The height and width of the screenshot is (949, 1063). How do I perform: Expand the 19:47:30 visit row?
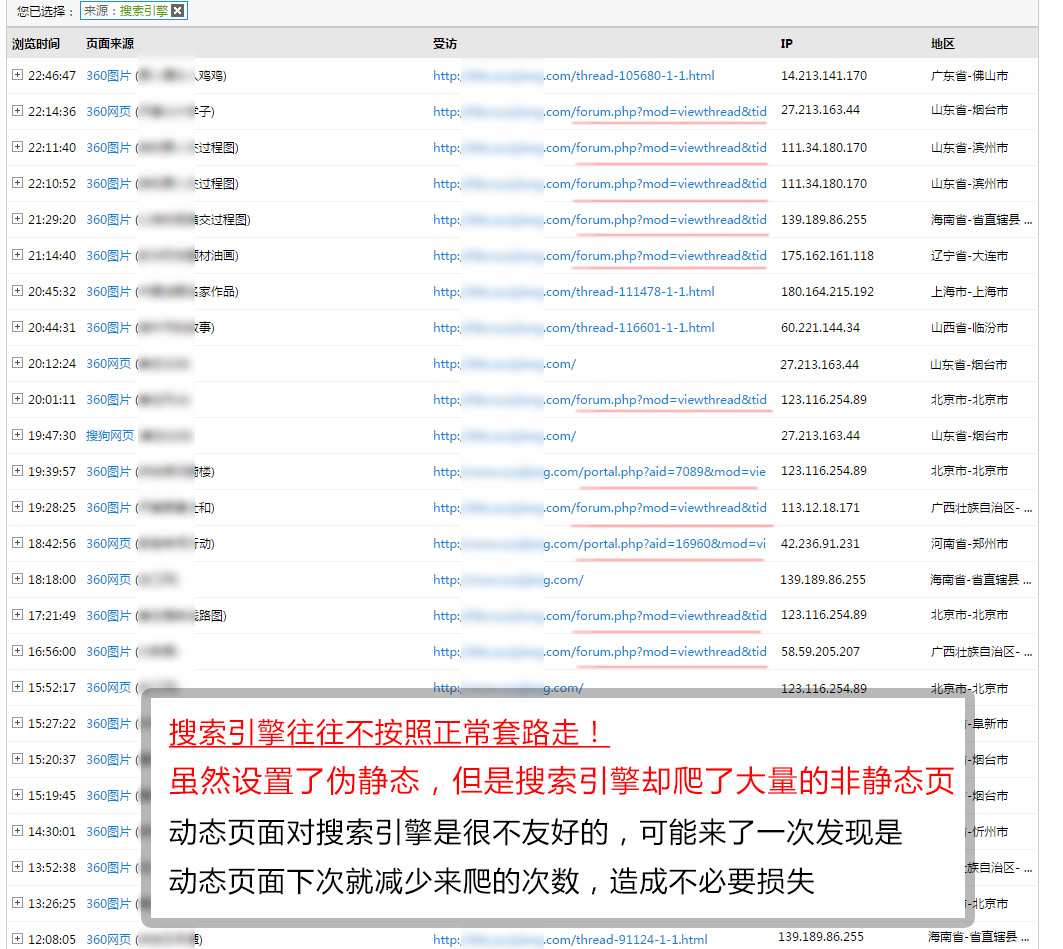pos(18,434)
